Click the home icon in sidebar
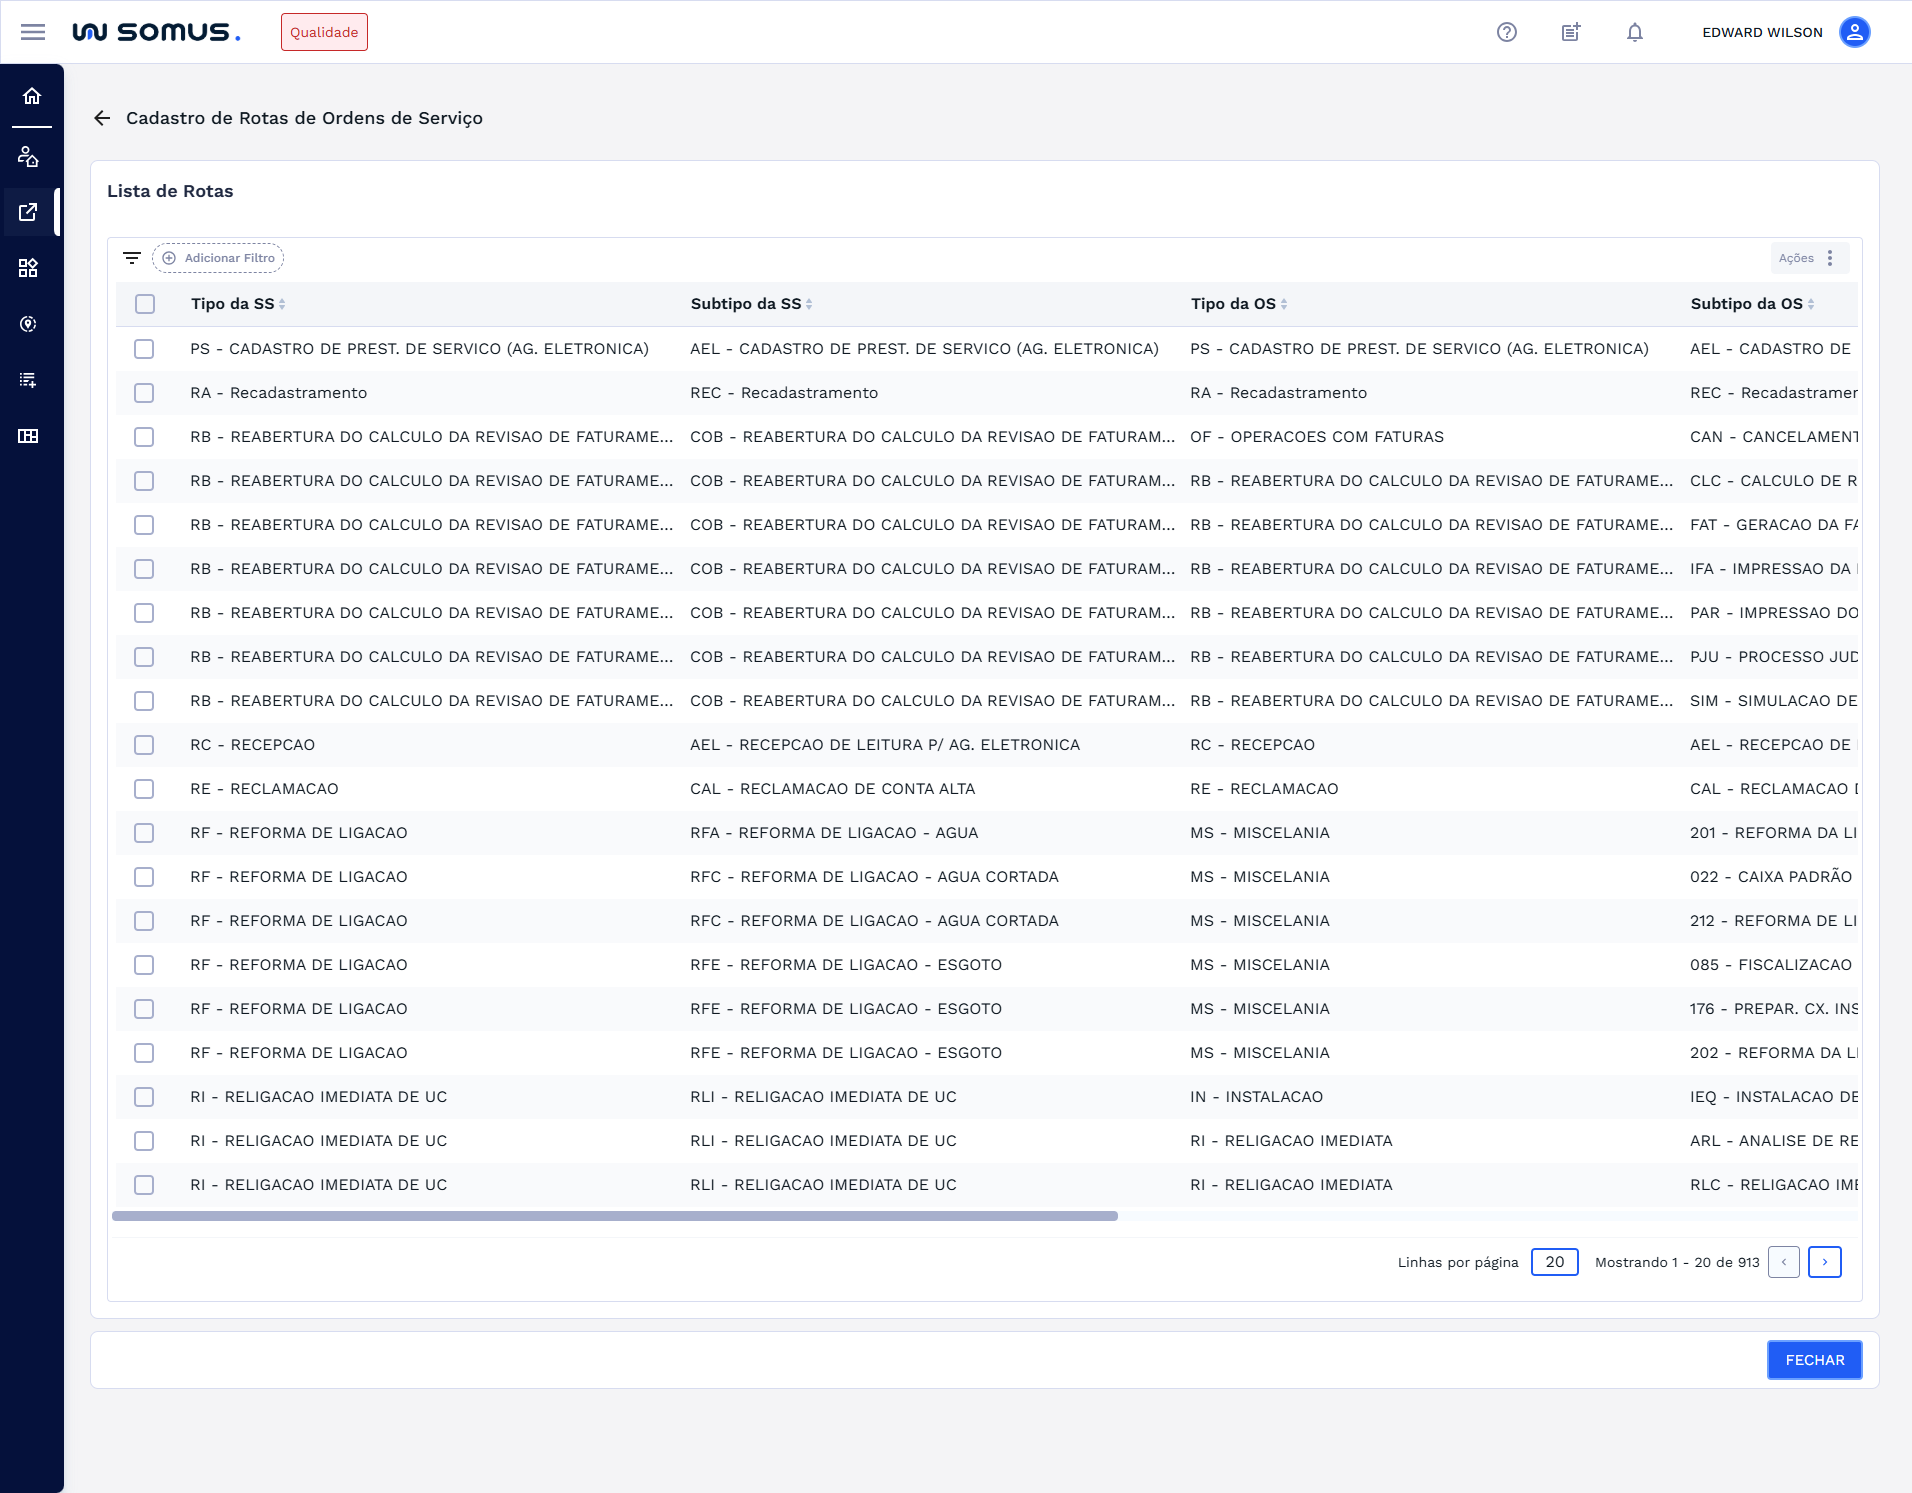This screenshot has width=1912, height=1493. pyautogui.click(x=32, y=96)
